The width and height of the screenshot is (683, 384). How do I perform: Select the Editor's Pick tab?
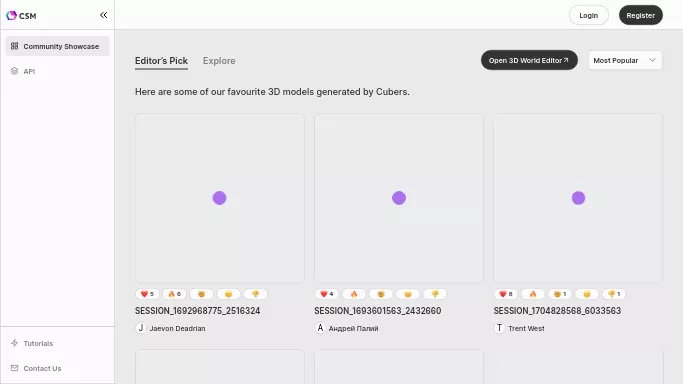point(161,61)
